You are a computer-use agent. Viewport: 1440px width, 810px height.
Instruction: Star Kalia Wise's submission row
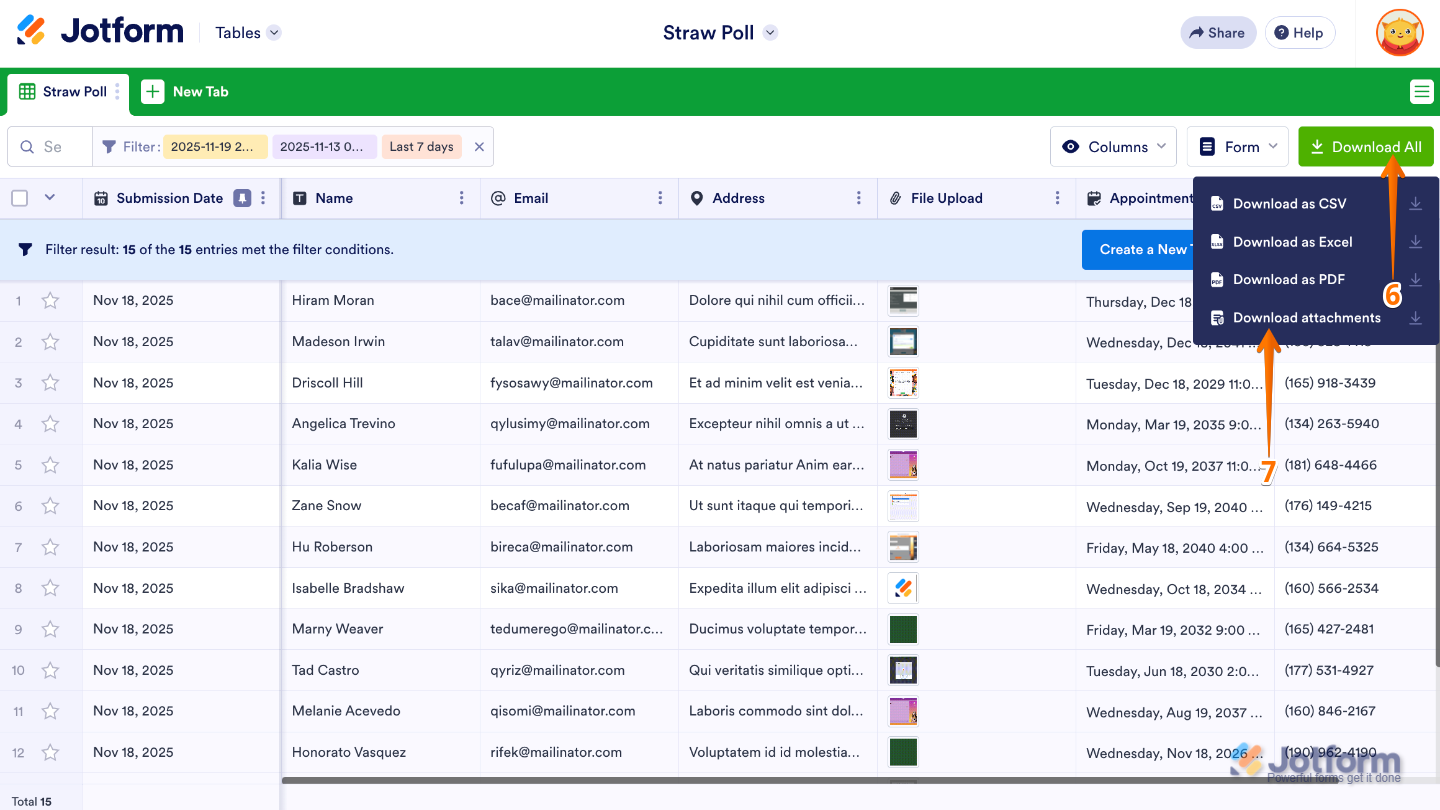50,464
